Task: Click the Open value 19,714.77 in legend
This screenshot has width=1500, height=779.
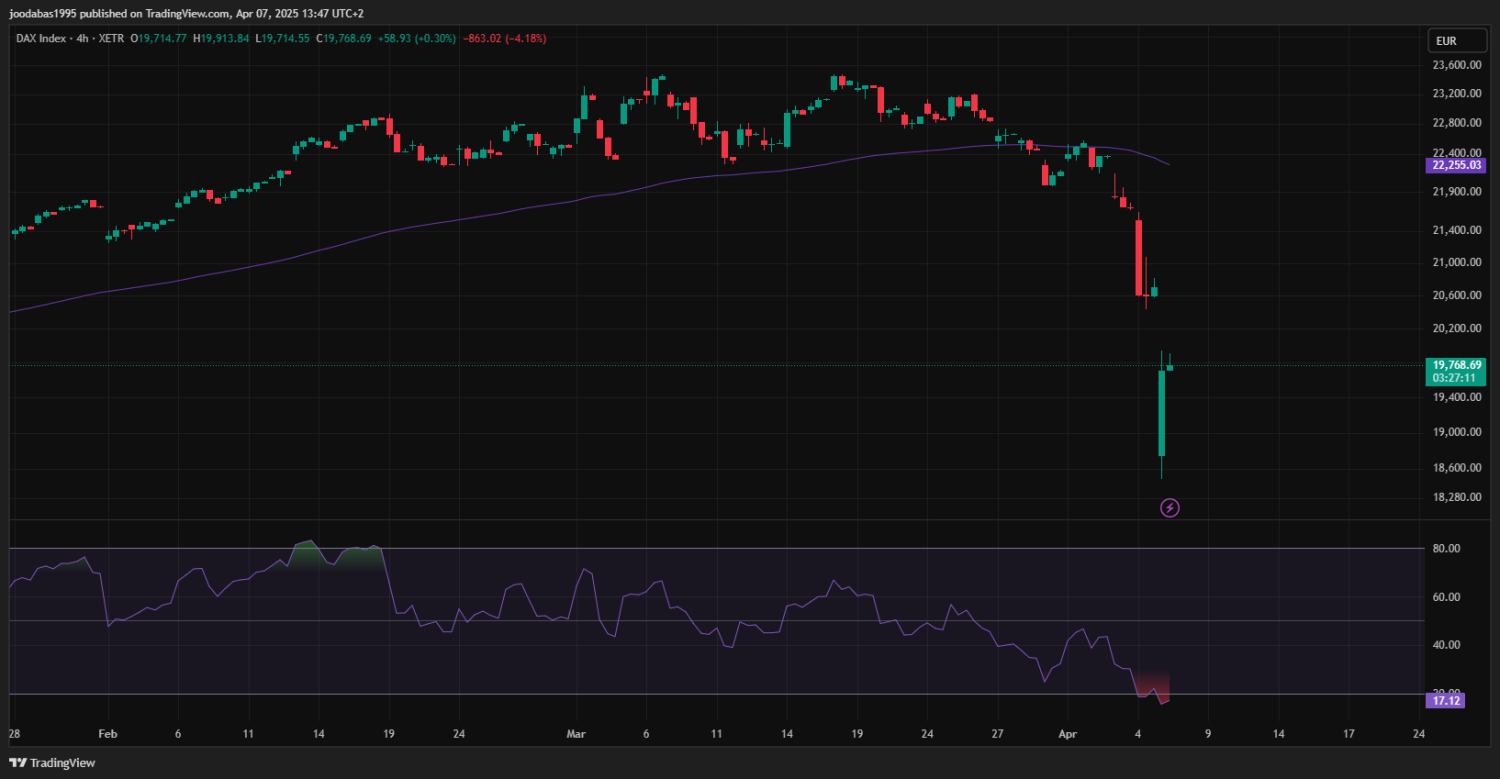Action: pyautogui.click(x=164, y=38)
